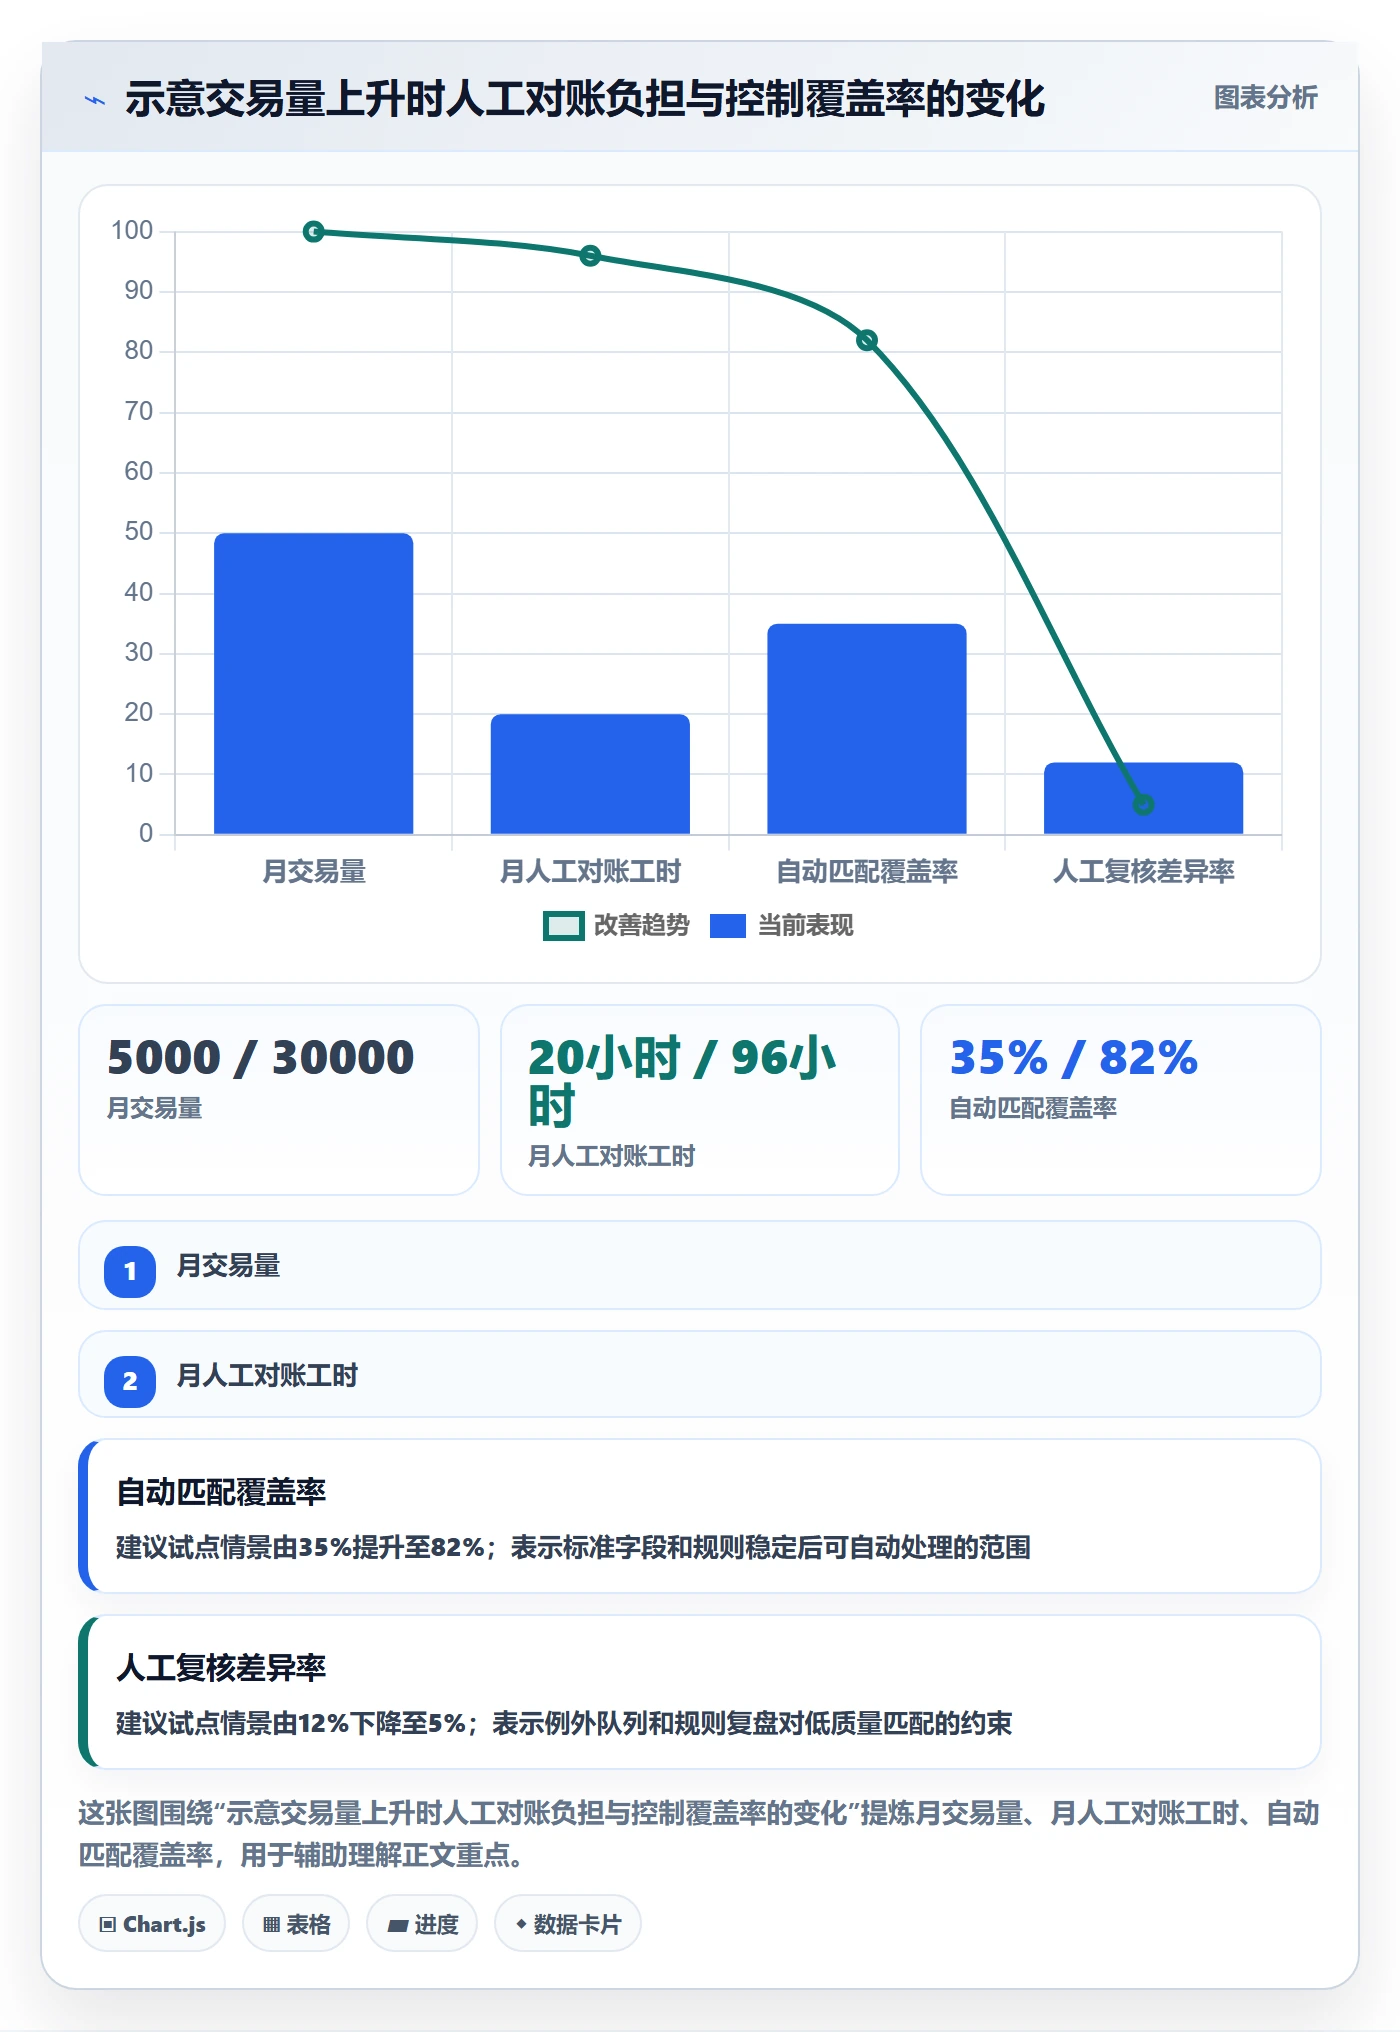Click the green trend point above 月交易量
The width and height of the screenshot is (1400, 2032).
313,232
